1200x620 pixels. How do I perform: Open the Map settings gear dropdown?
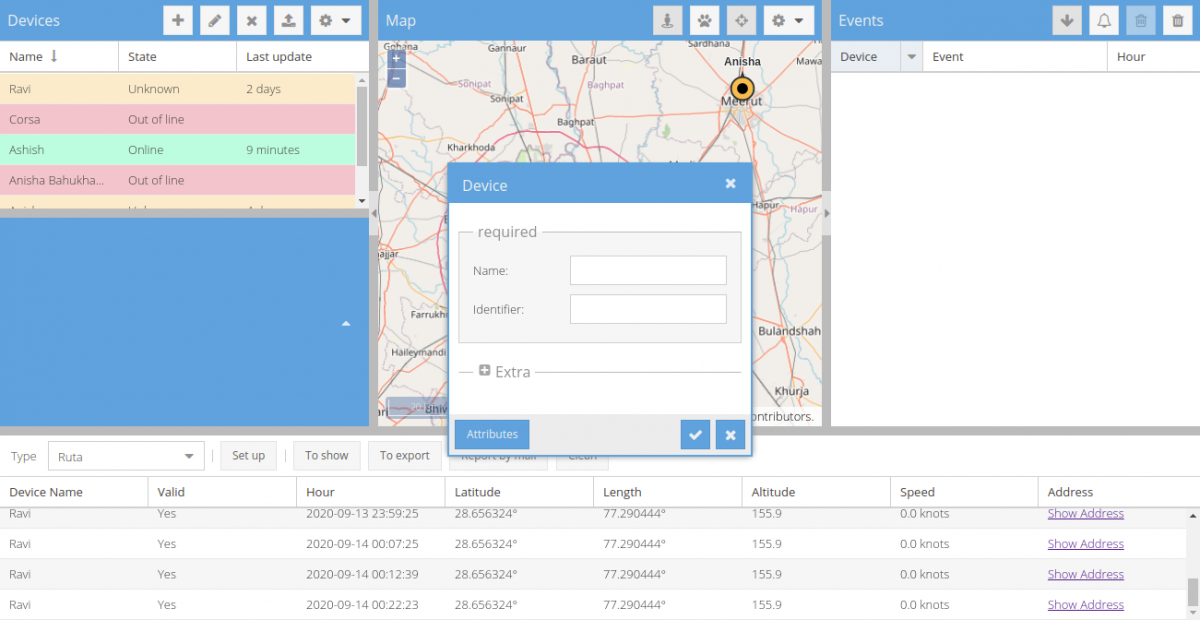[788, 20]
